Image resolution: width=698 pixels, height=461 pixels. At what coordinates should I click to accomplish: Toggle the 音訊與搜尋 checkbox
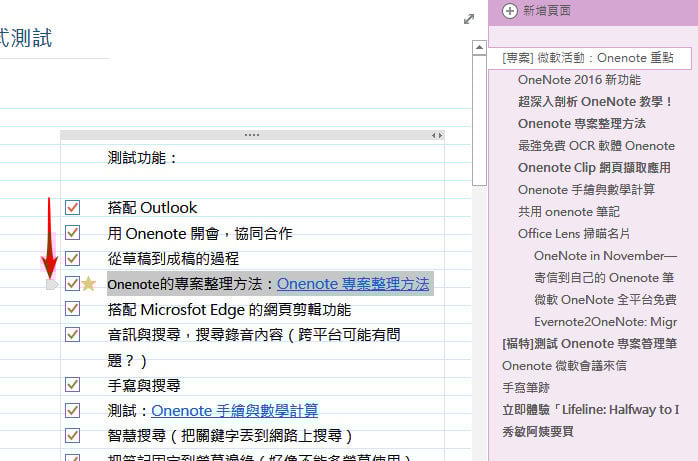click(x=72, y=334)
